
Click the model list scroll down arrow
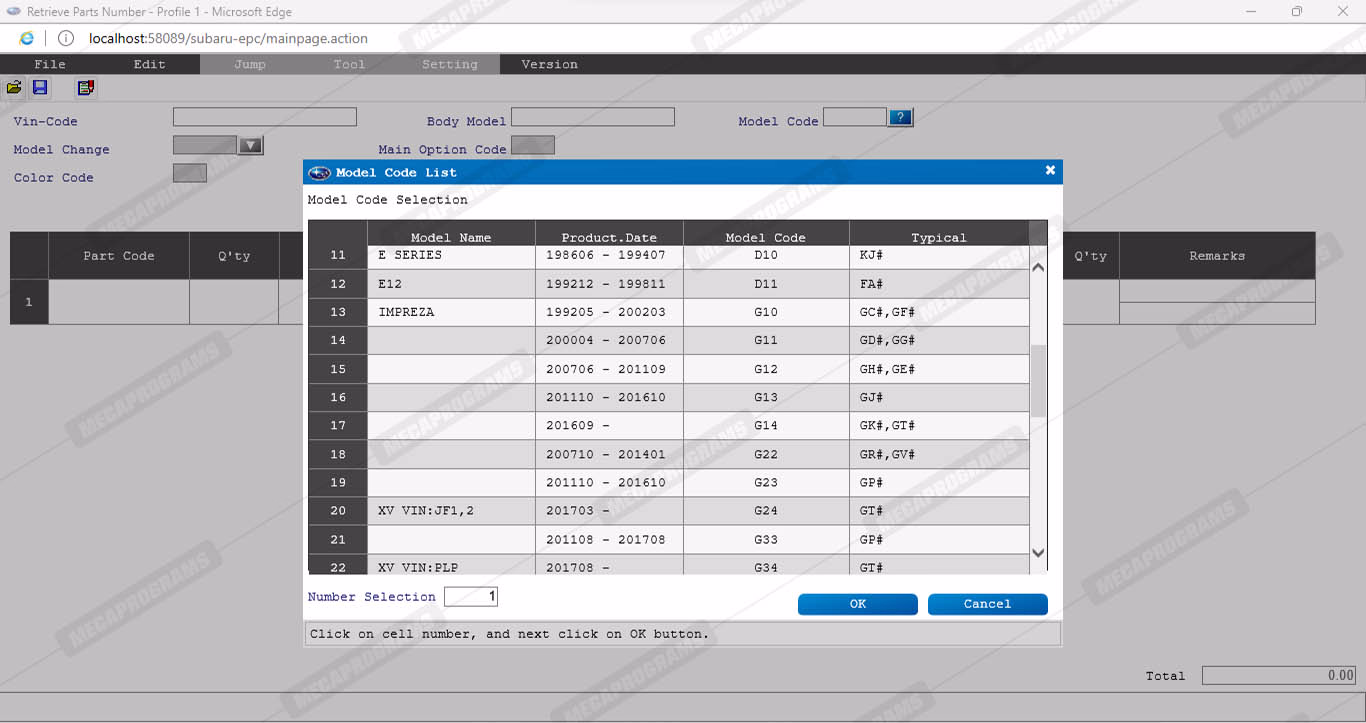coord(1038,552)
